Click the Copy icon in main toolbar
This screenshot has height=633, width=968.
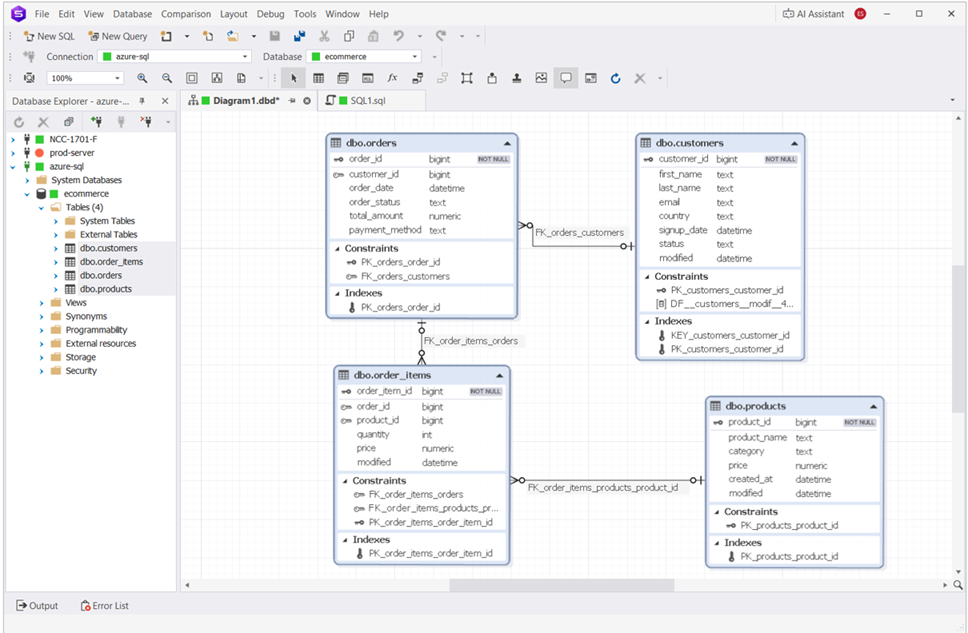(349, 36)
